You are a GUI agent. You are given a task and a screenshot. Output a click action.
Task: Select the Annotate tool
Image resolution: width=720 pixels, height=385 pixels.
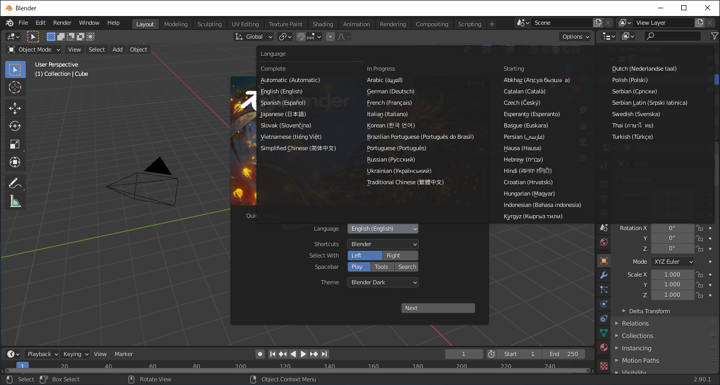tap(15, 183)
